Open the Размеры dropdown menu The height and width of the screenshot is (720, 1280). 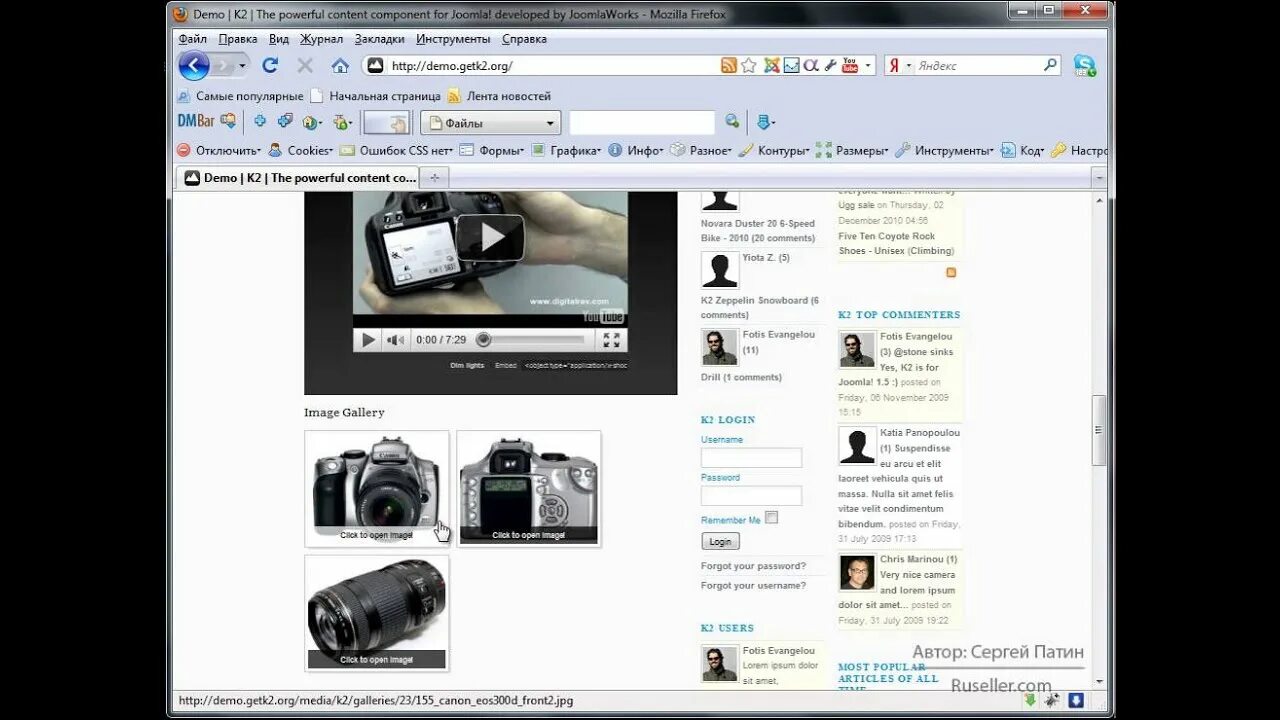click(x=852, y=150)
